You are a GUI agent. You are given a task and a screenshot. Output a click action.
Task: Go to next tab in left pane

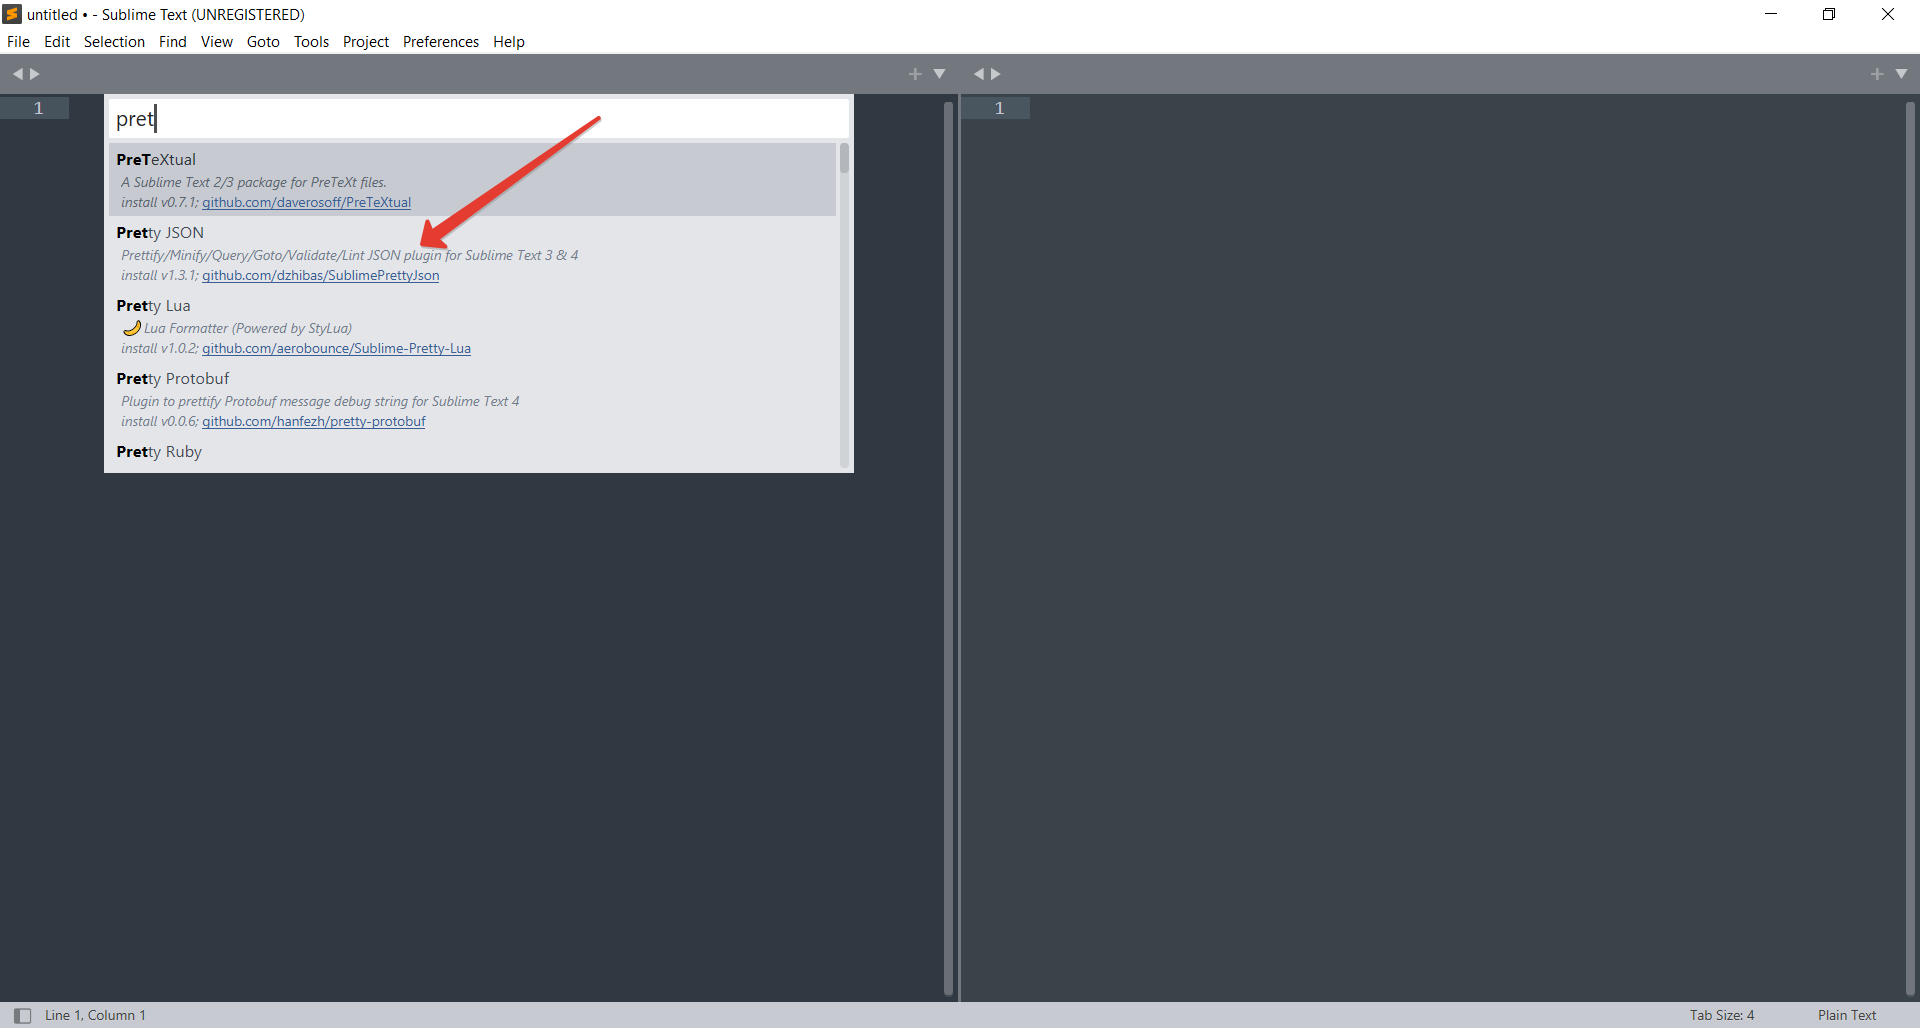point(35,74)
